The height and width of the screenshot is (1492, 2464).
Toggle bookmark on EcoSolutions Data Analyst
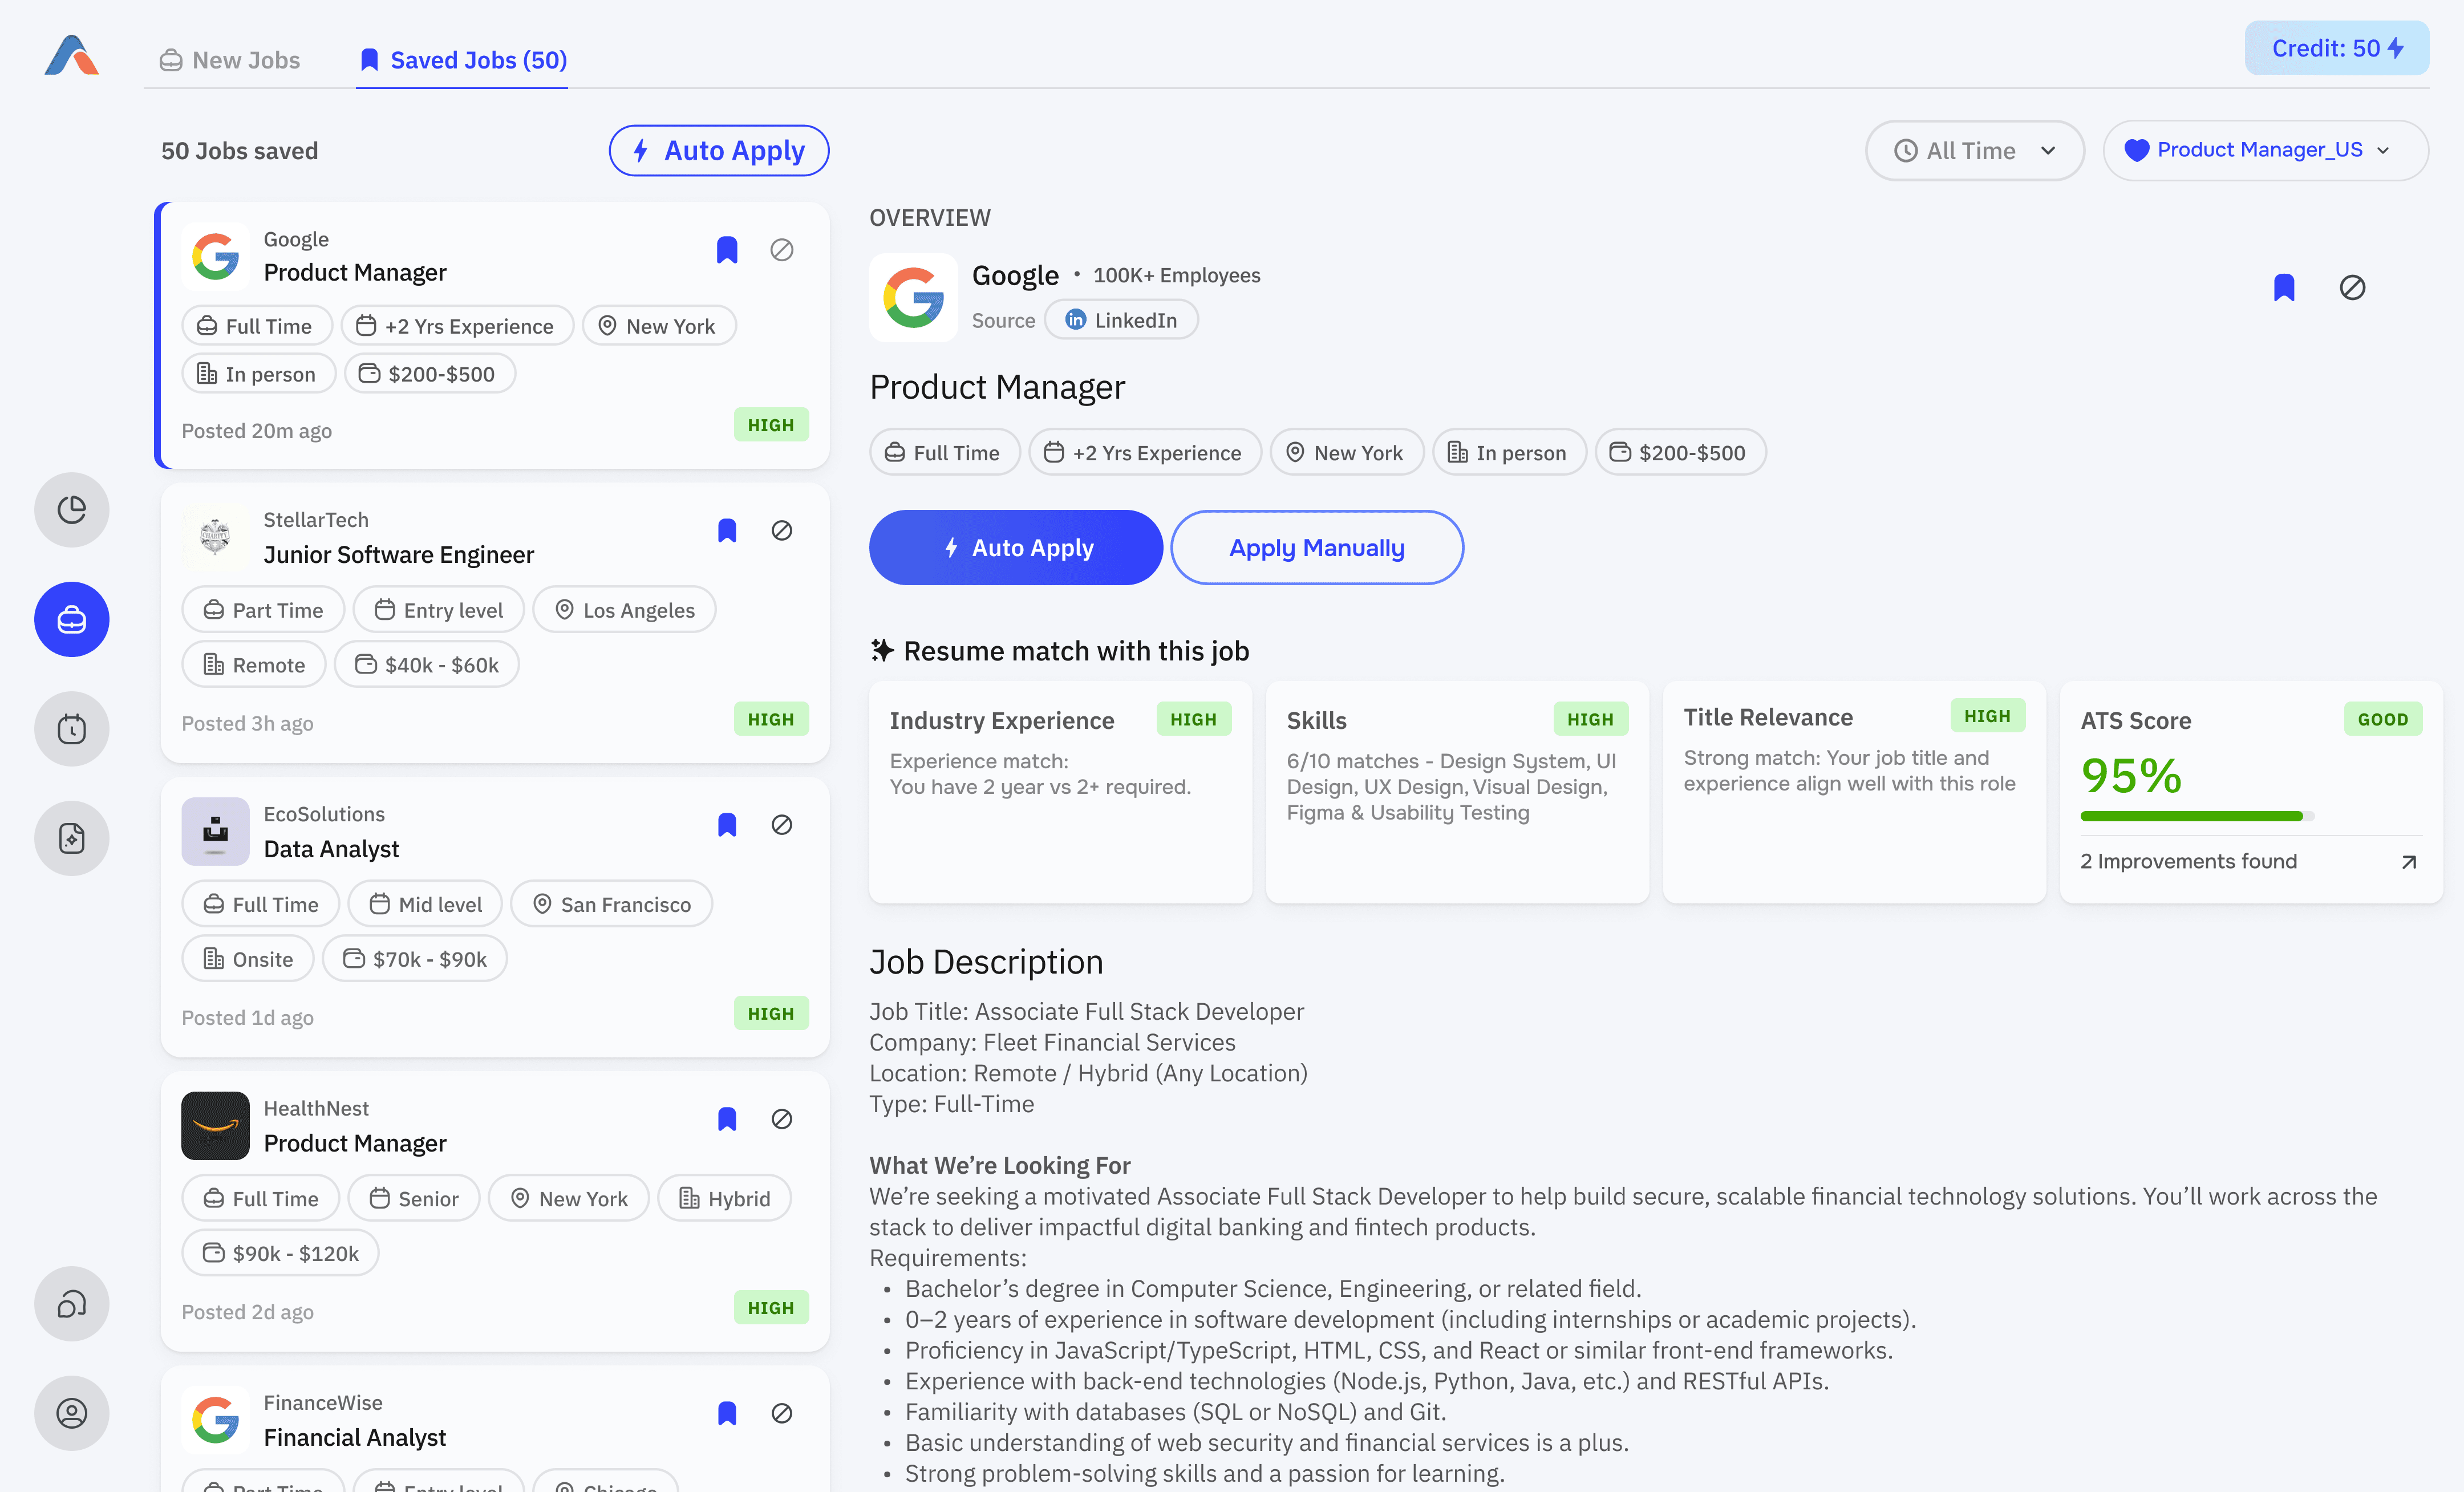click(x=726, y=824)
